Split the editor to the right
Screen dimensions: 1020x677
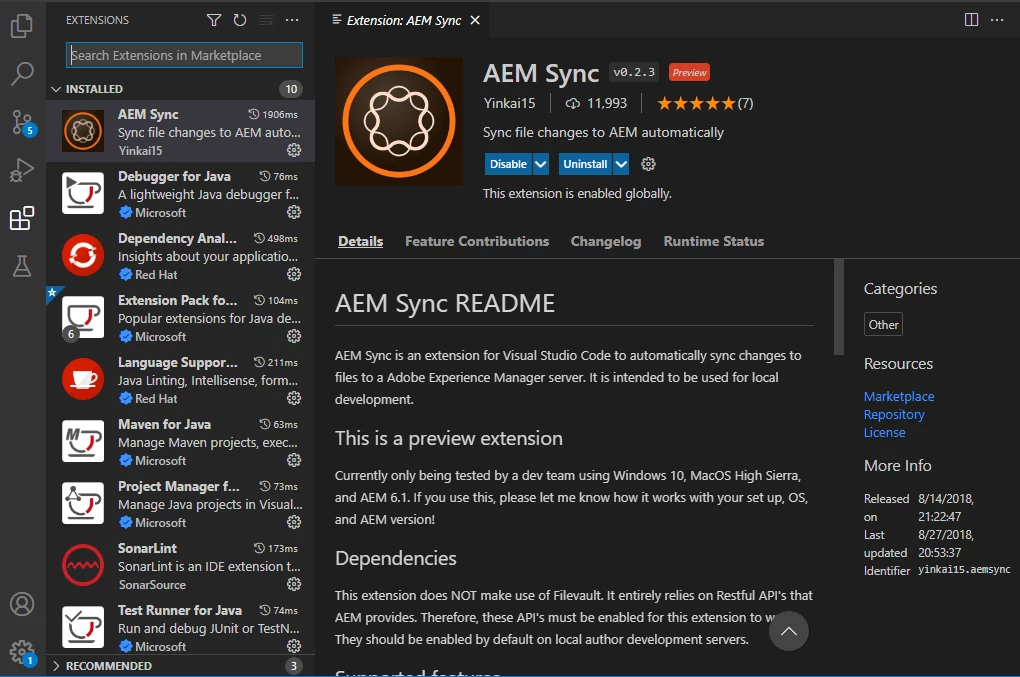tap(971, 20)
